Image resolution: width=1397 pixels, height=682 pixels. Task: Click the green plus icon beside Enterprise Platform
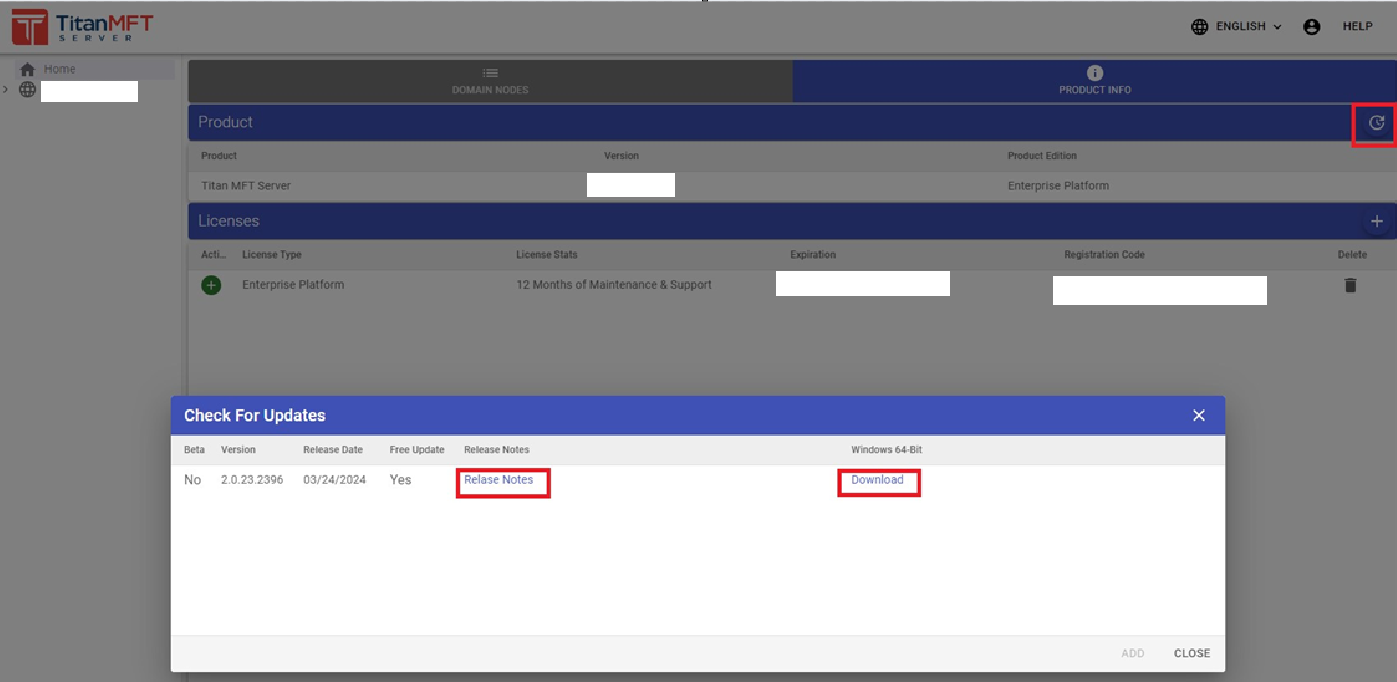(x=211, y=285)
